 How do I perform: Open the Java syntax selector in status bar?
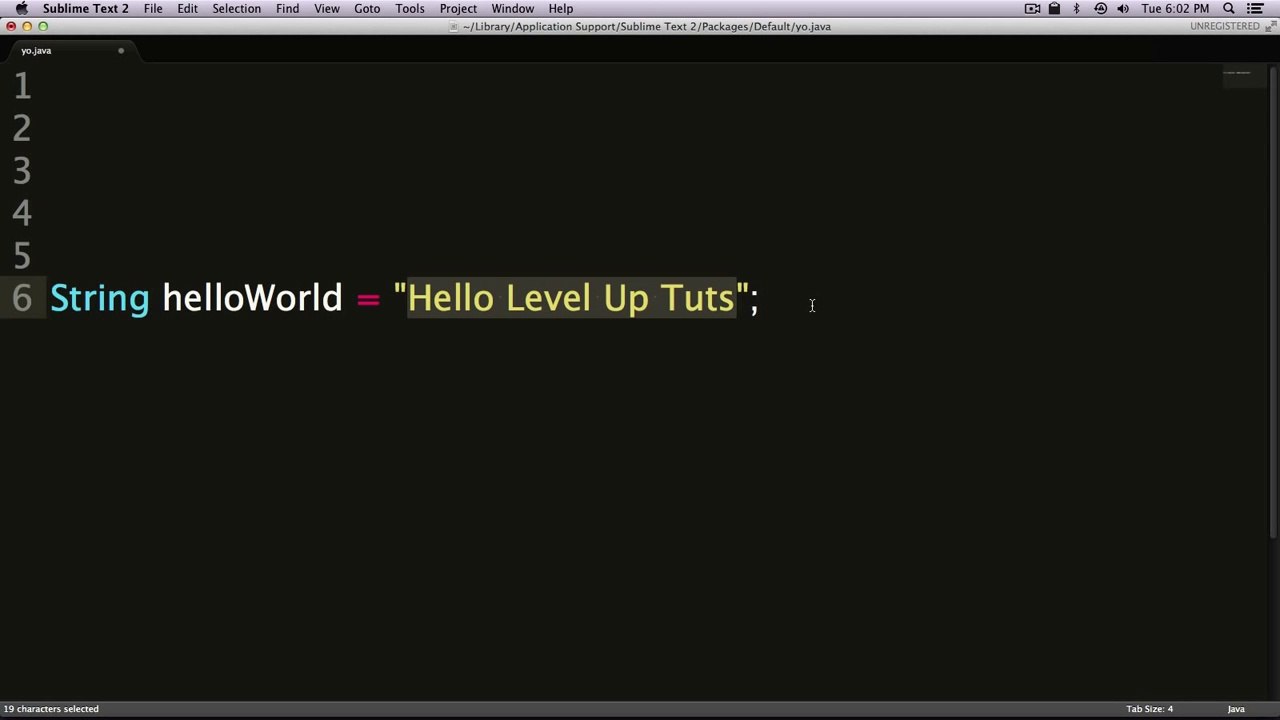pos(1236,709)
